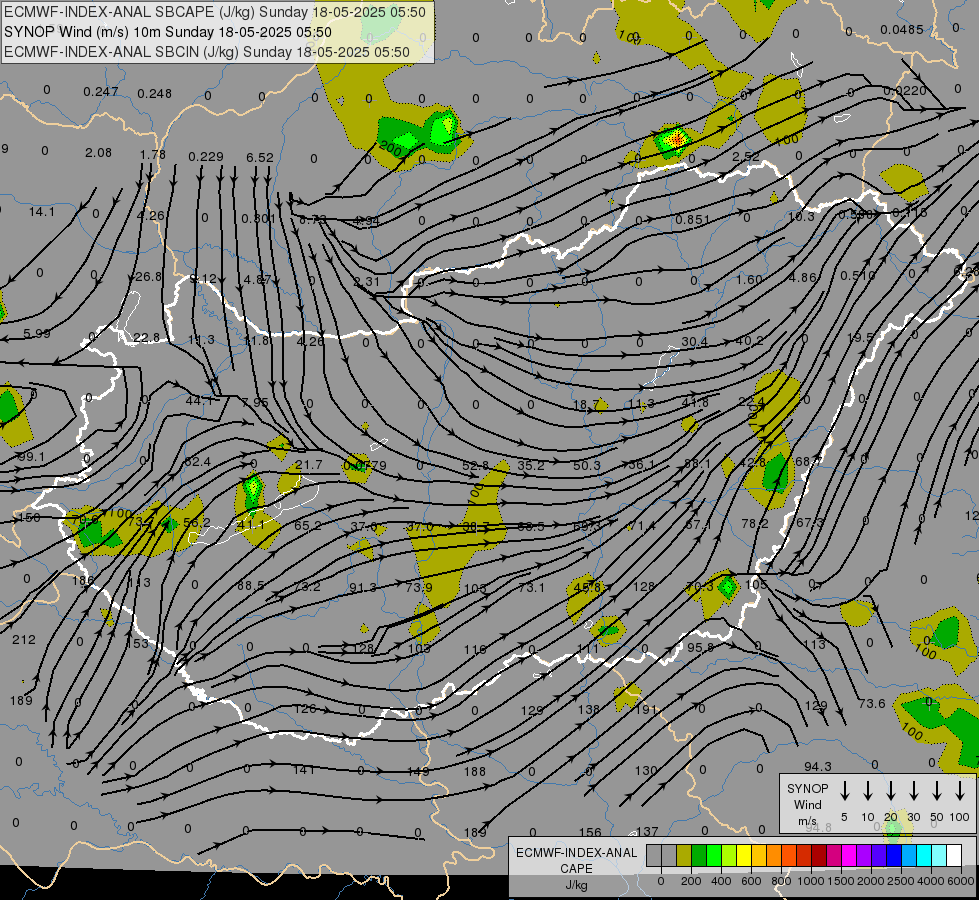Click the 100 m/s wind legend arrow
This screenshot has width=979, height=900.
(960, 791)
